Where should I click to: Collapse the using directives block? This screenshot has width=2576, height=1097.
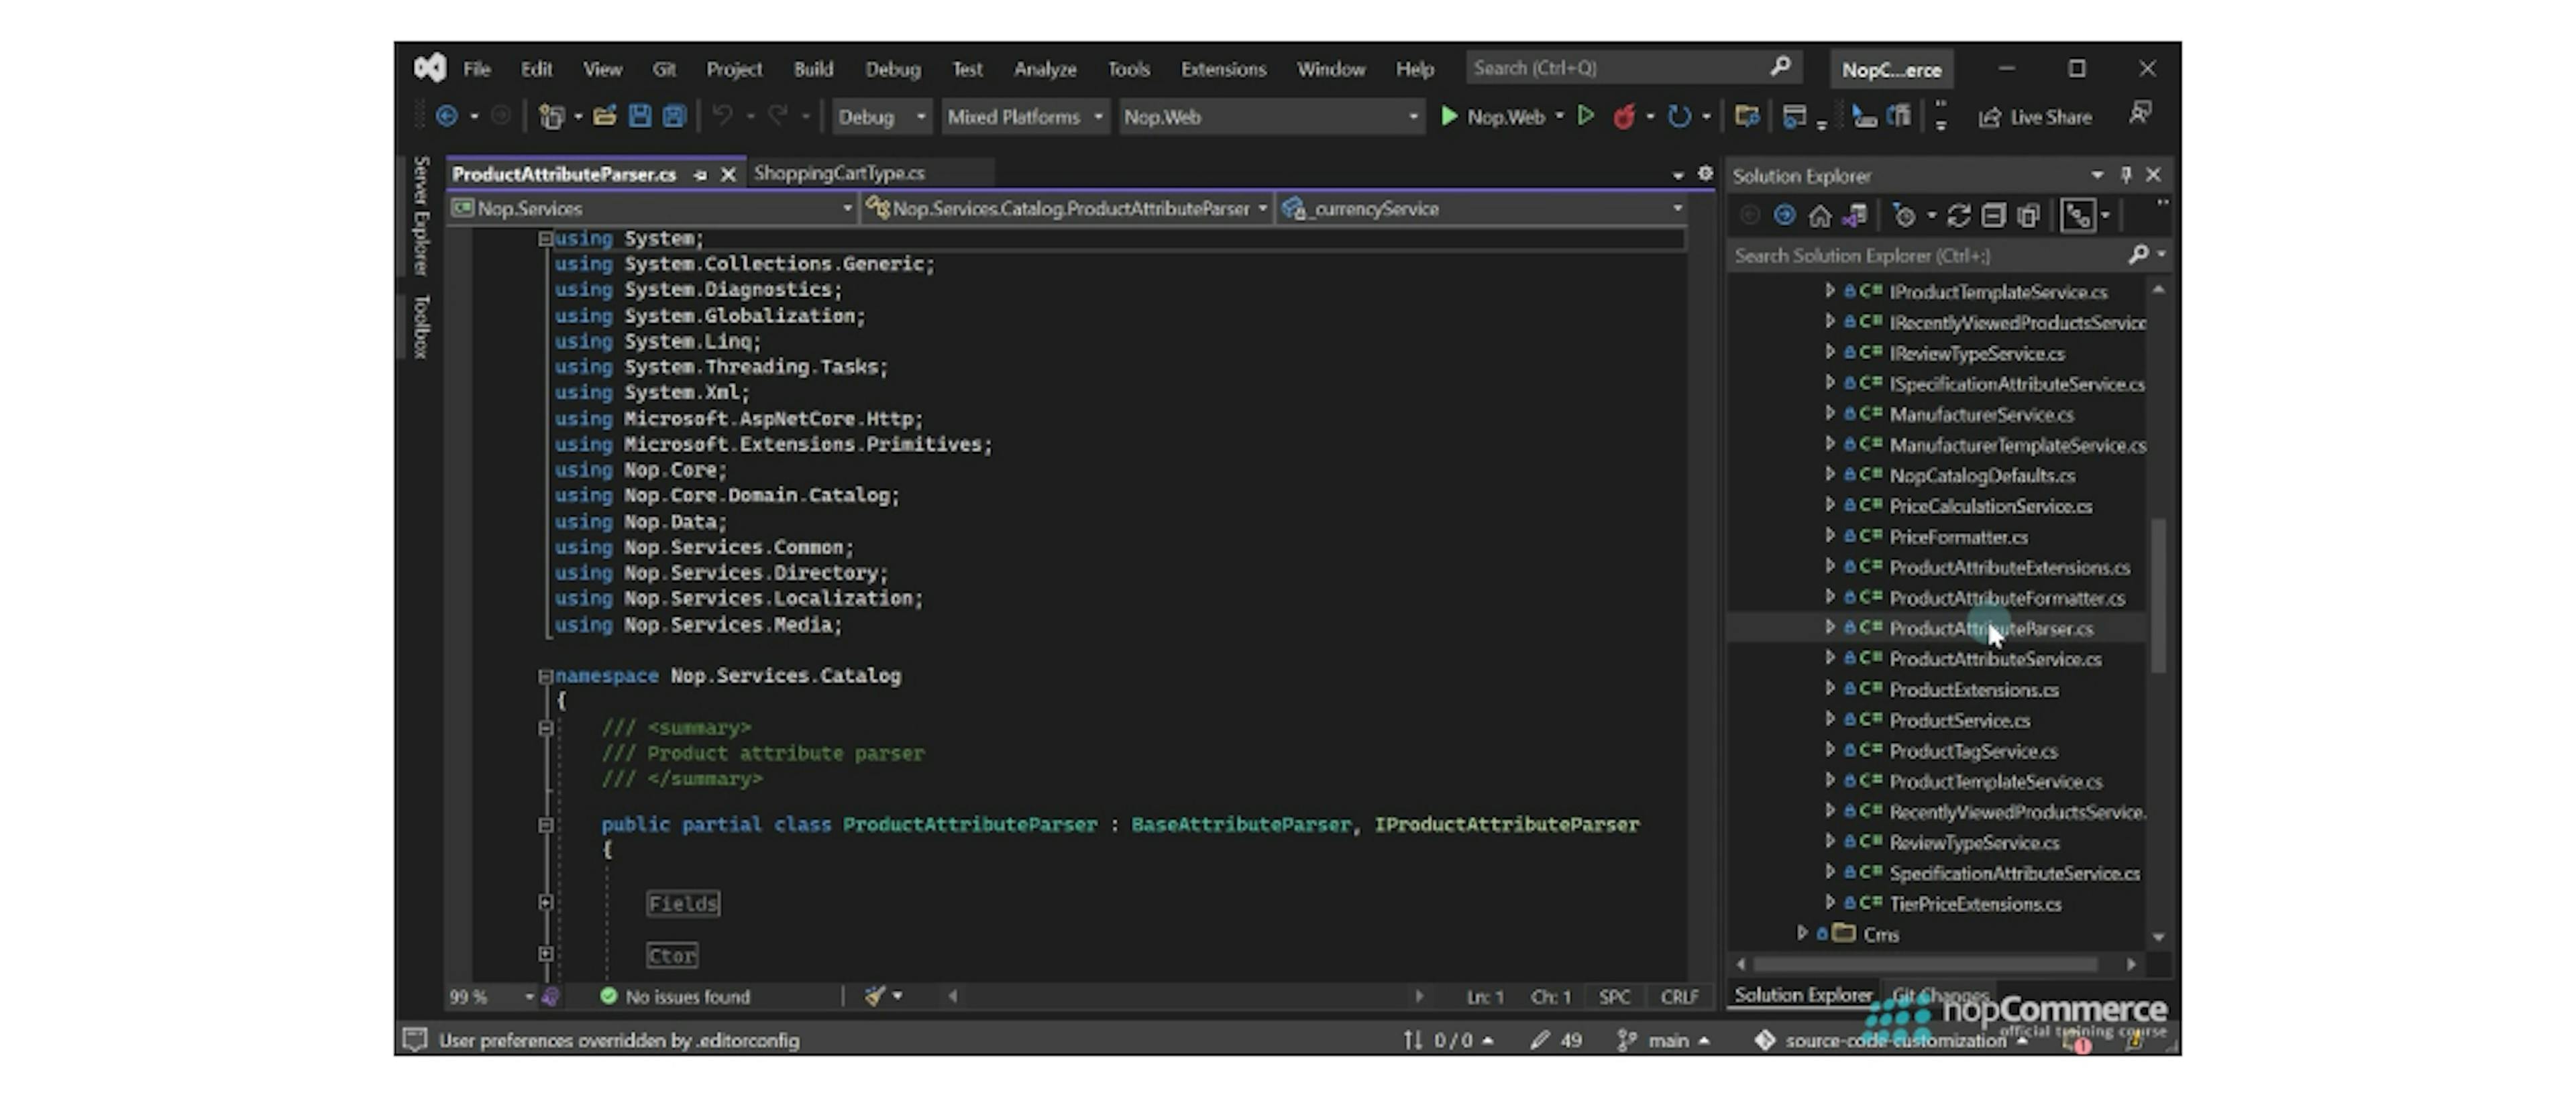546,239
